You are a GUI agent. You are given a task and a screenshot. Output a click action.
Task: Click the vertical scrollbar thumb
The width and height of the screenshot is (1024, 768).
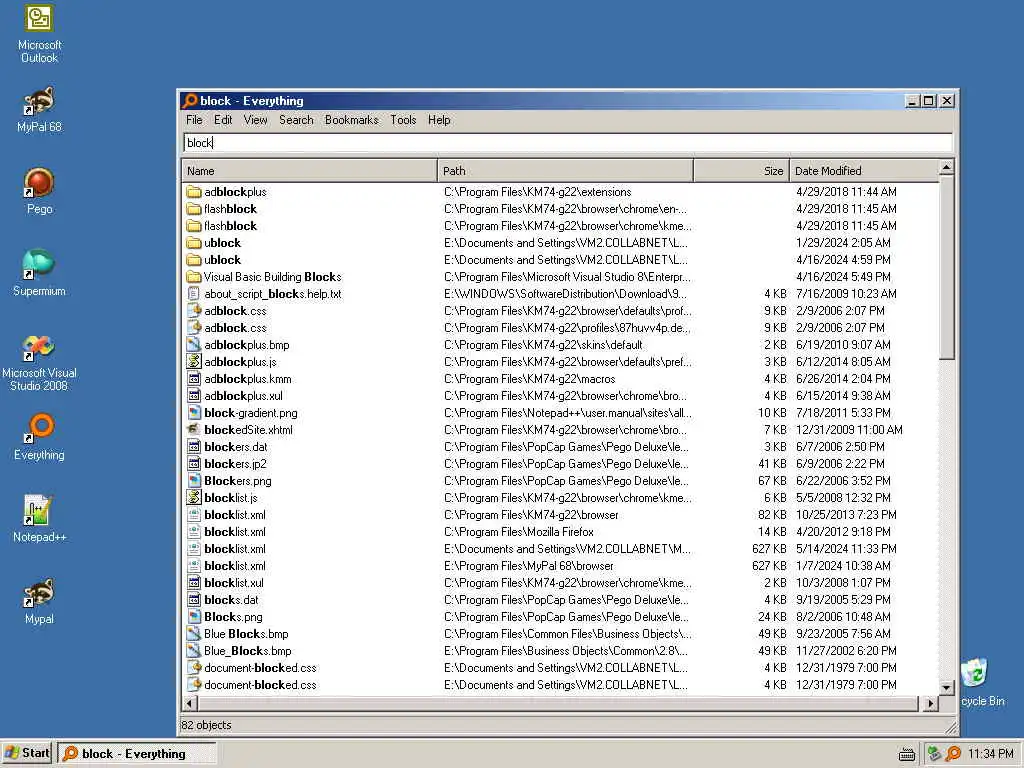point(946,268)
